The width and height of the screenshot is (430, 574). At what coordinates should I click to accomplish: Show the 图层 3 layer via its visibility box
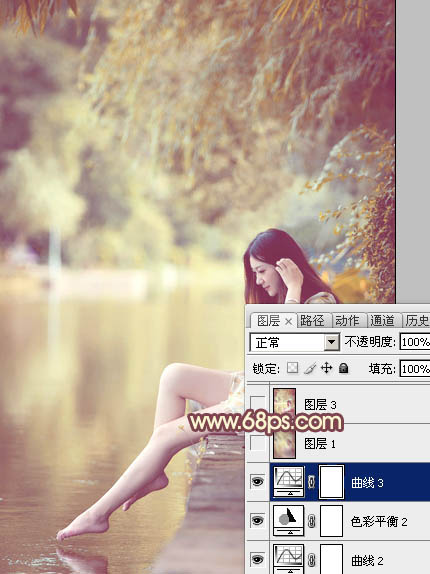pos(258,404)
